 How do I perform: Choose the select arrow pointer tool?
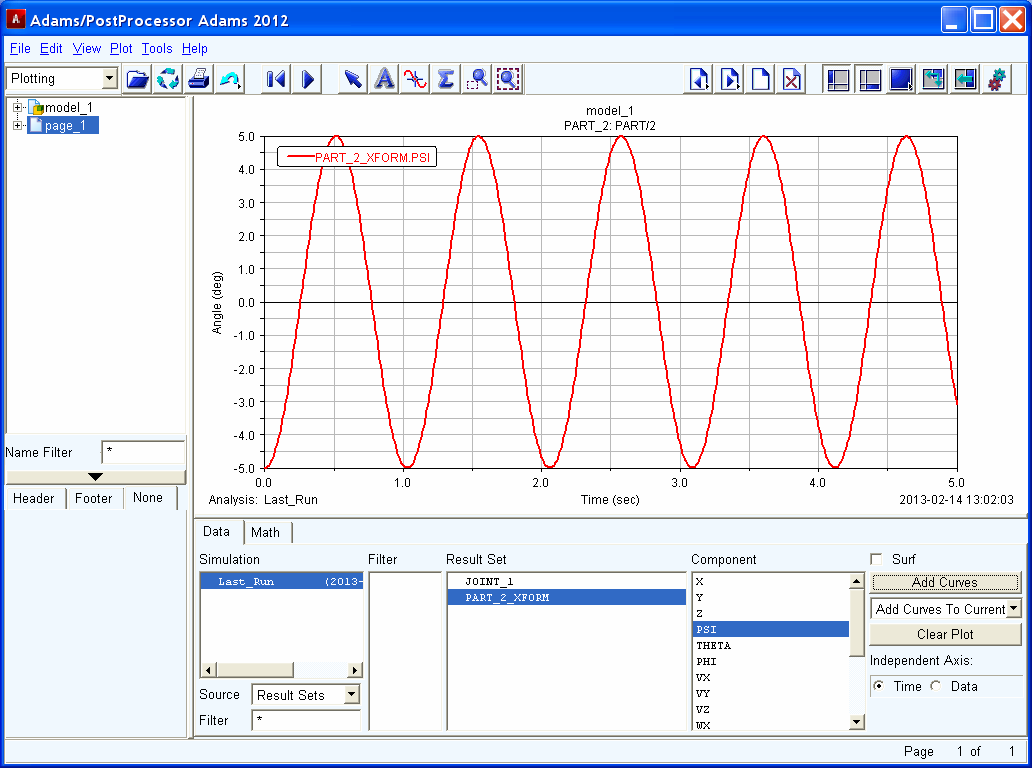coord(353,80)
